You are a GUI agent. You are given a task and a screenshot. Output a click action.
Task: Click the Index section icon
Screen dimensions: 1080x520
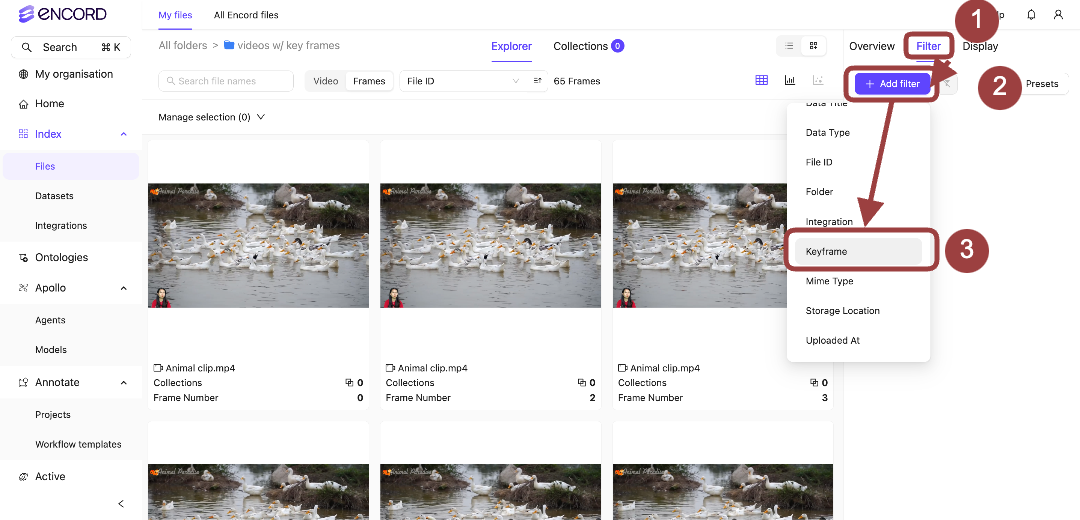tap(24, 134)
